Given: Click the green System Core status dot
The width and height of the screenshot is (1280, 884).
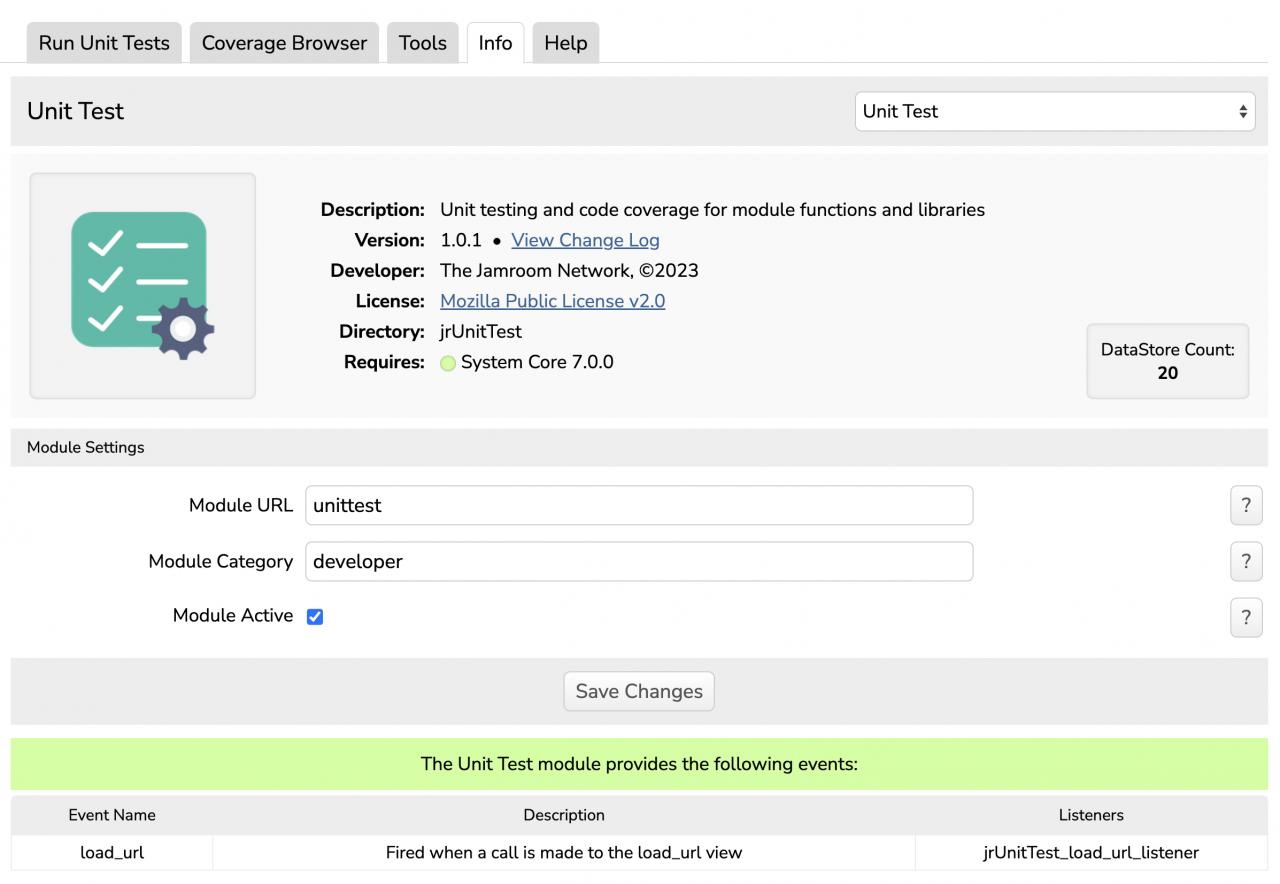Looking at the screenshot, I should click(x=448, y=363).
